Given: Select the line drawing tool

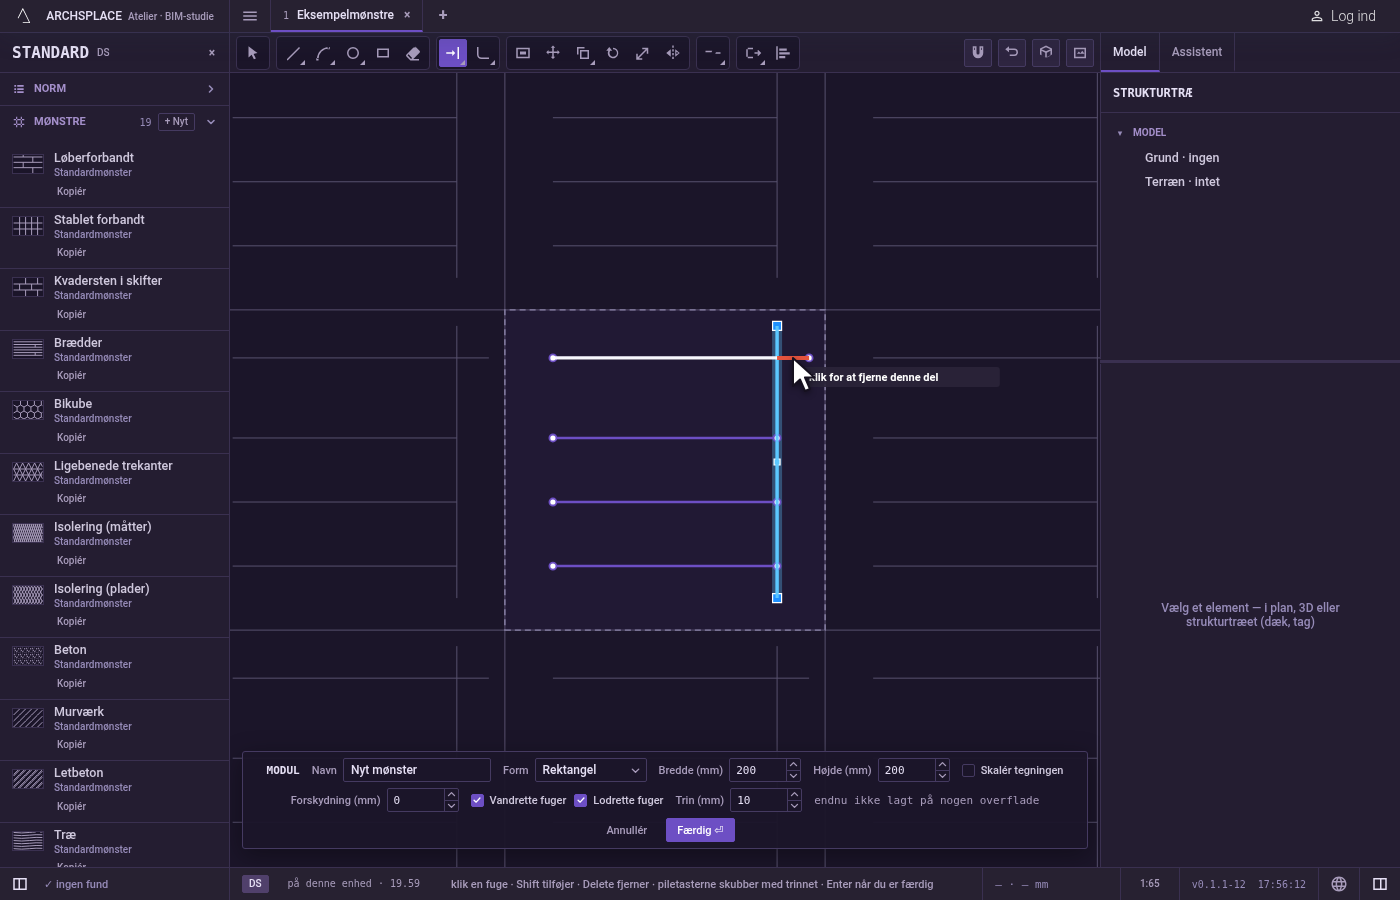Looking at the screenshot, I should coord(293,53).
